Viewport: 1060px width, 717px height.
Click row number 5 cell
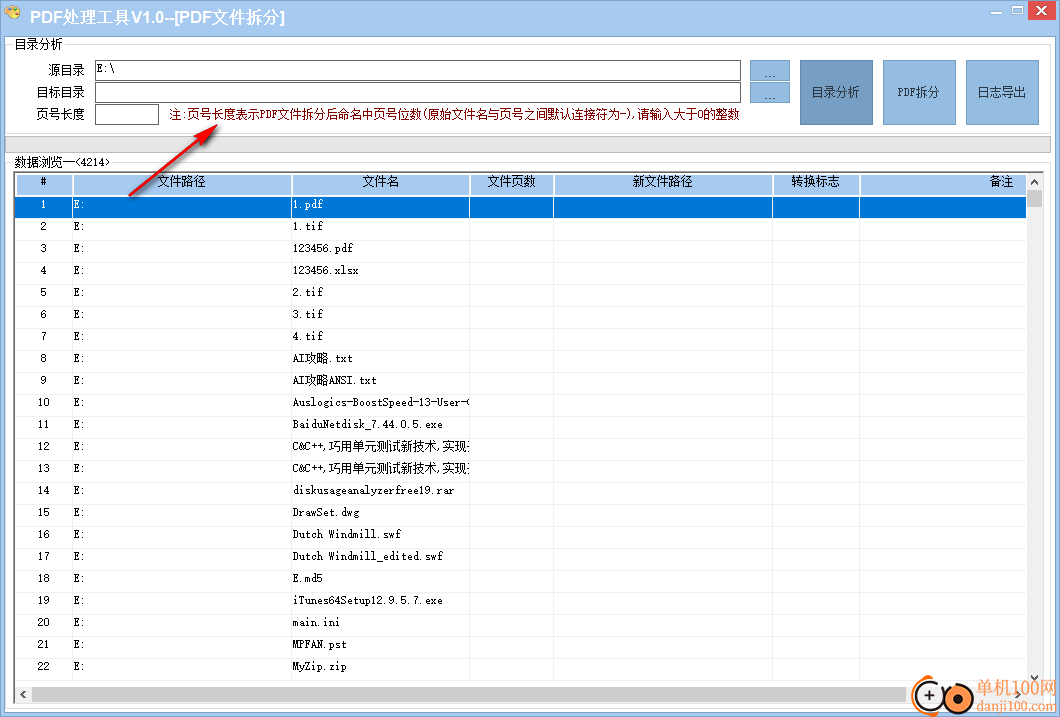coord(44,293)
